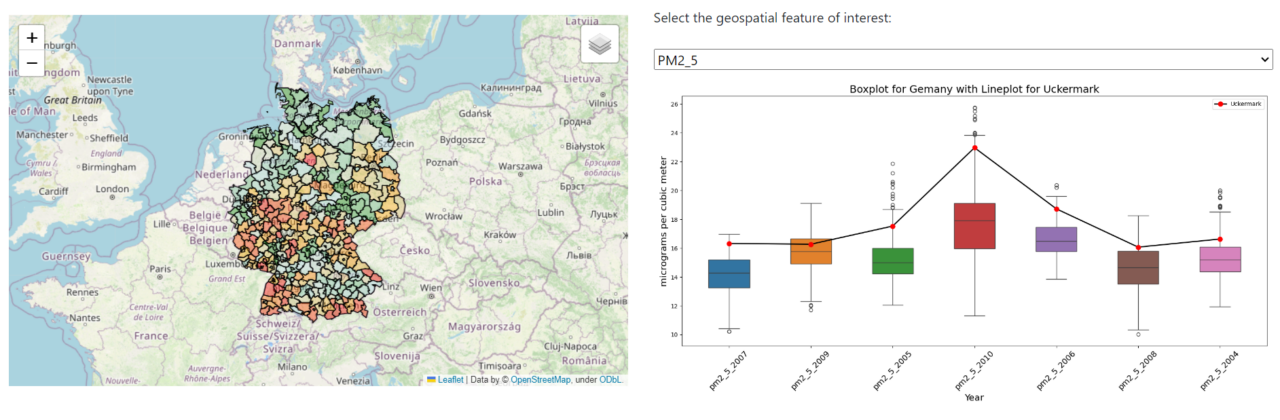Screen dimensions: 1280x420
Task: Select the pink pm2_5_2004 box
Action: pos(1220,259)
